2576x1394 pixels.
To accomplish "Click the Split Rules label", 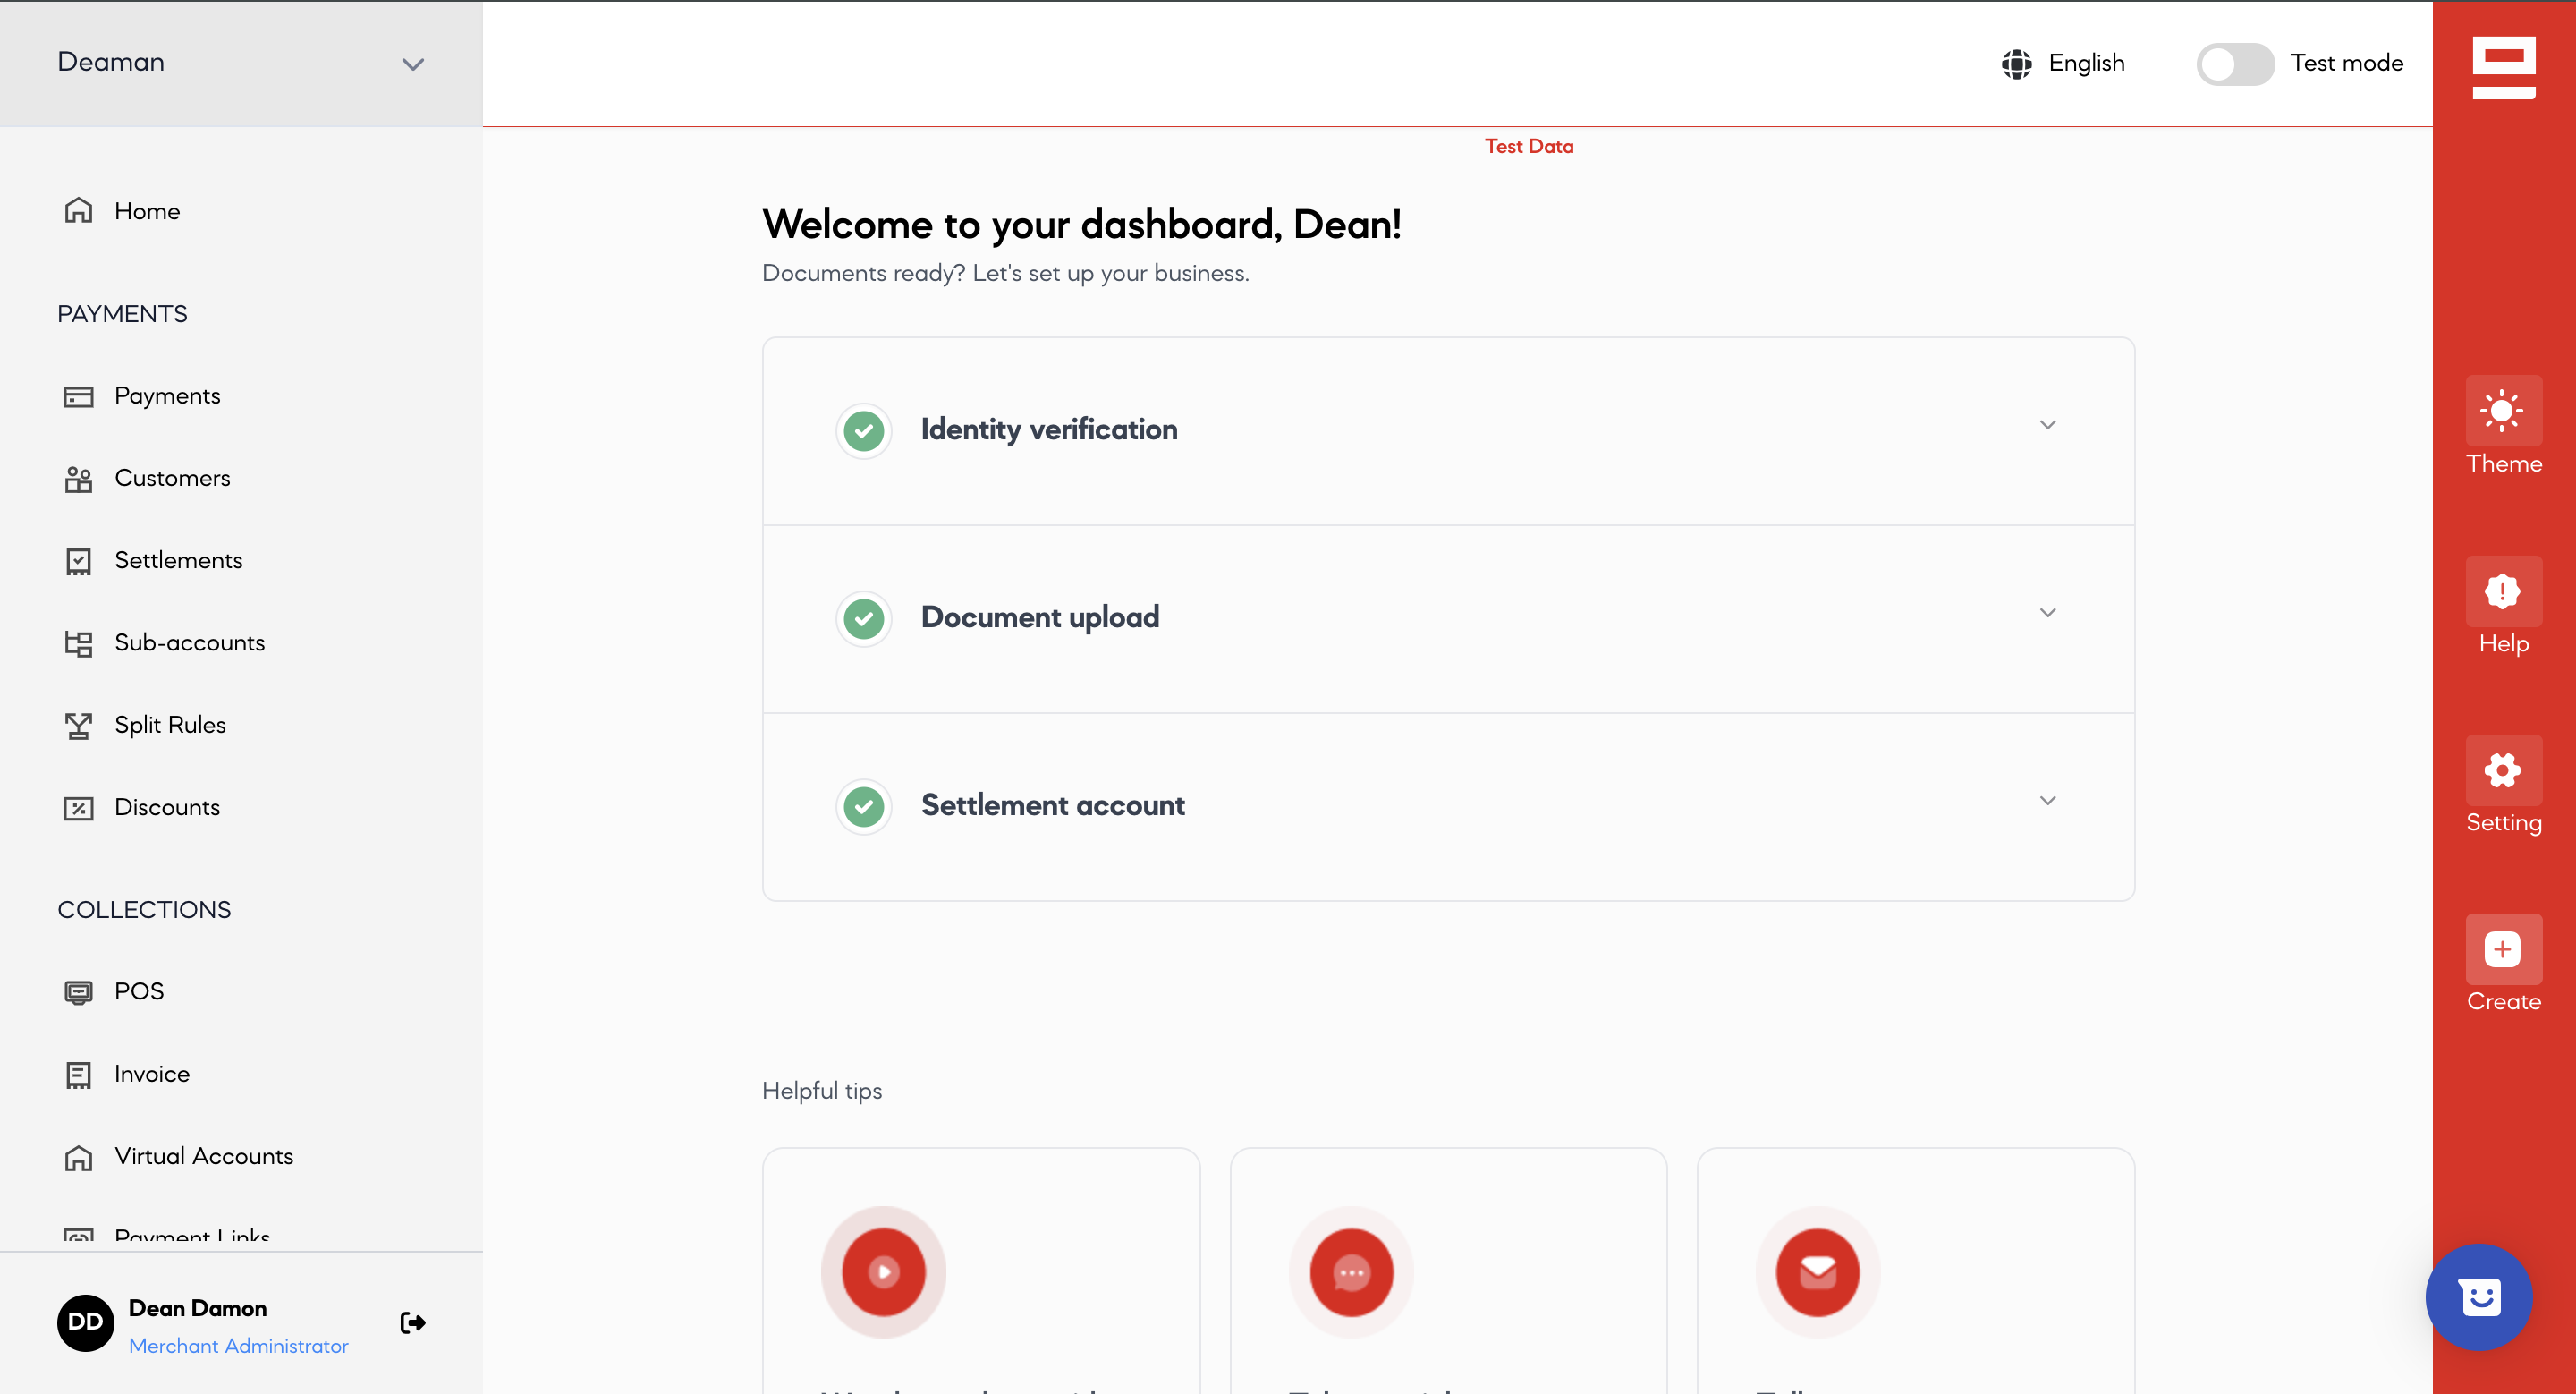I will 170,725.
